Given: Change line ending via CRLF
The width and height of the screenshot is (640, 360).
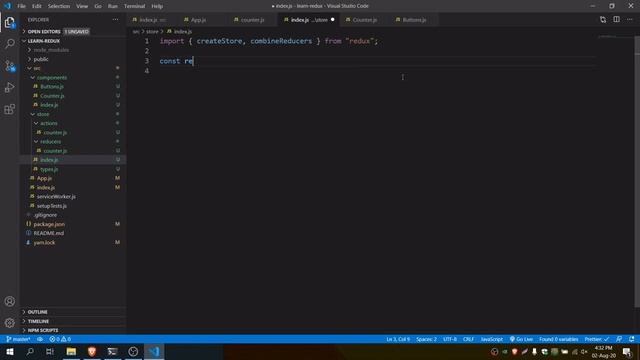Looking at the screenshot, I should (x=468, y=339).
